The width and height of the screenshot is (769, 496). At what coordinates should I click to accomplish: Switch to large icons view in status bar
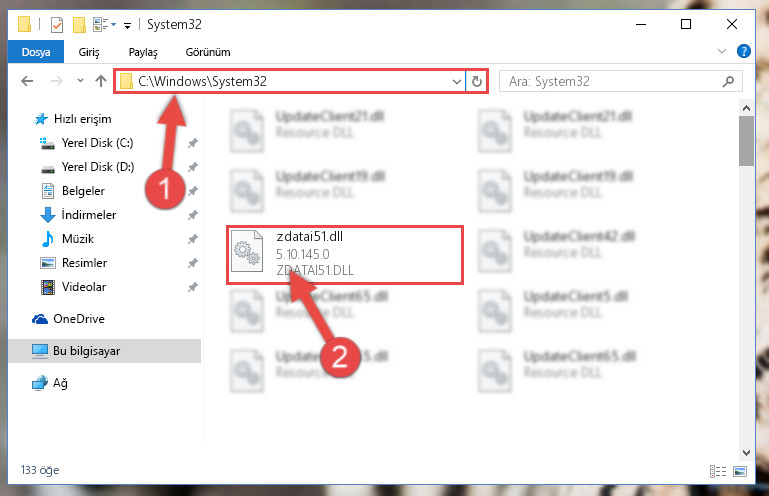(x=740, y=471)
